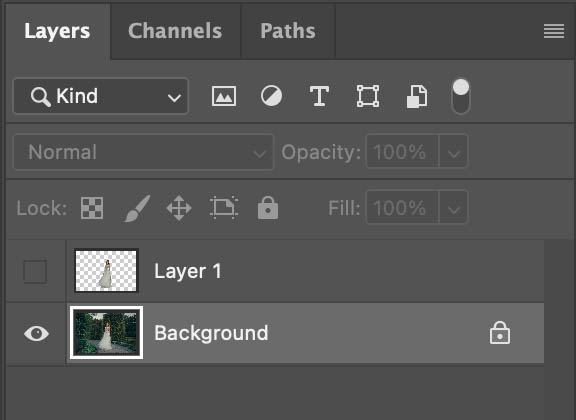Viewport: 576px width, 420px height.
Task: Toggle layer filtering on/off switch
Action: point(461,96)
